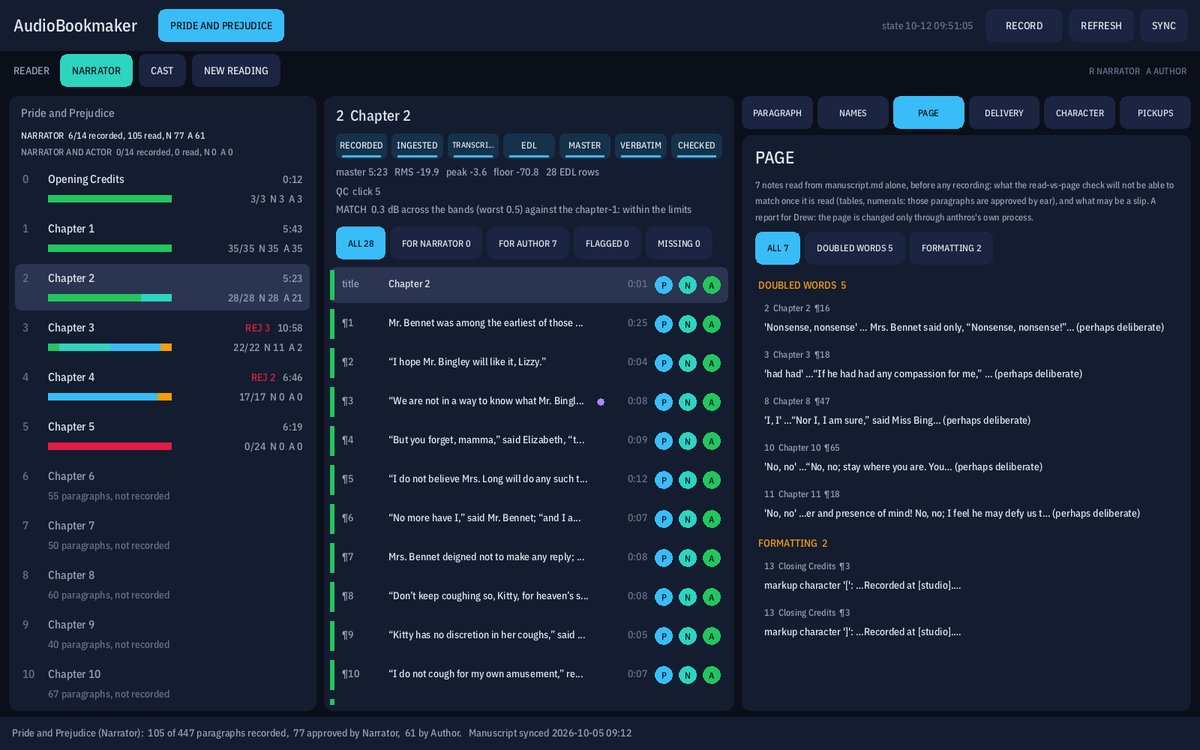1200x750 pixels.
Task: Click the Sync button
Action: tap(1164, 26)
